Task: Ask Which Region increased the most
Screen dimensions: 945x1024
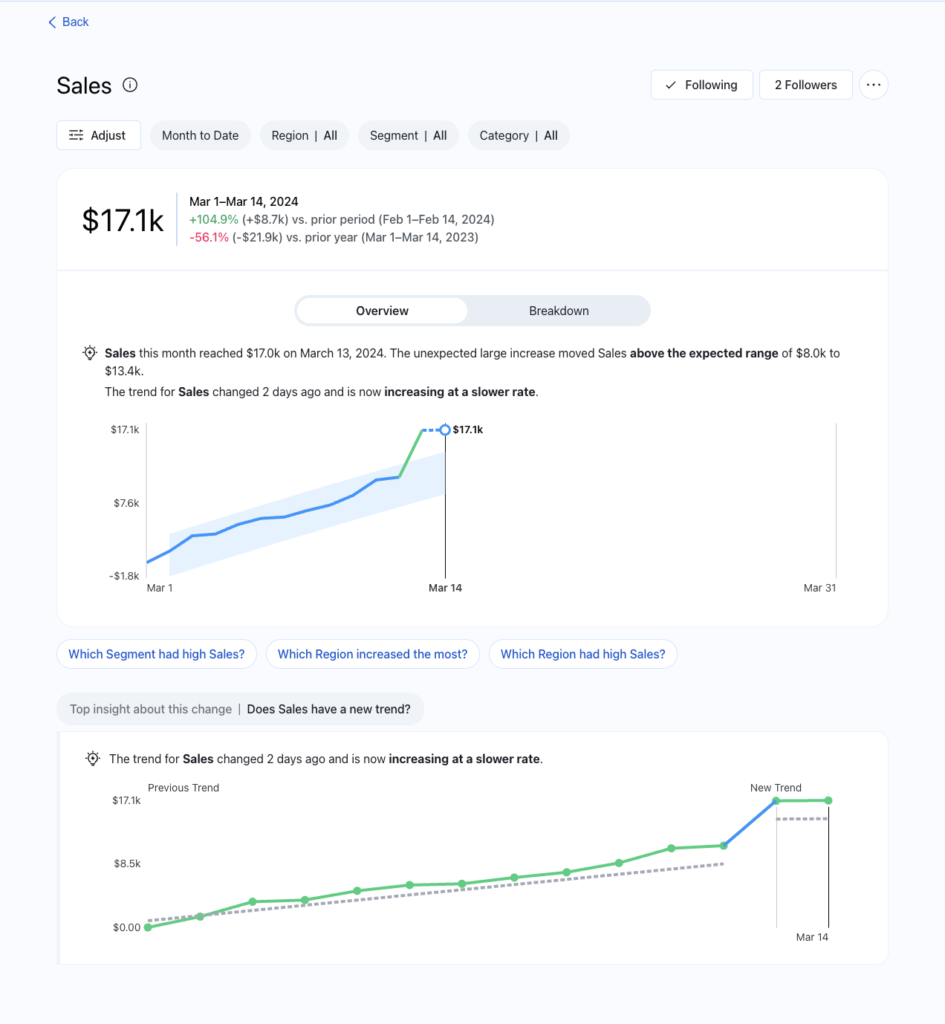Action: pyautogui.click(x=372, y=654)
